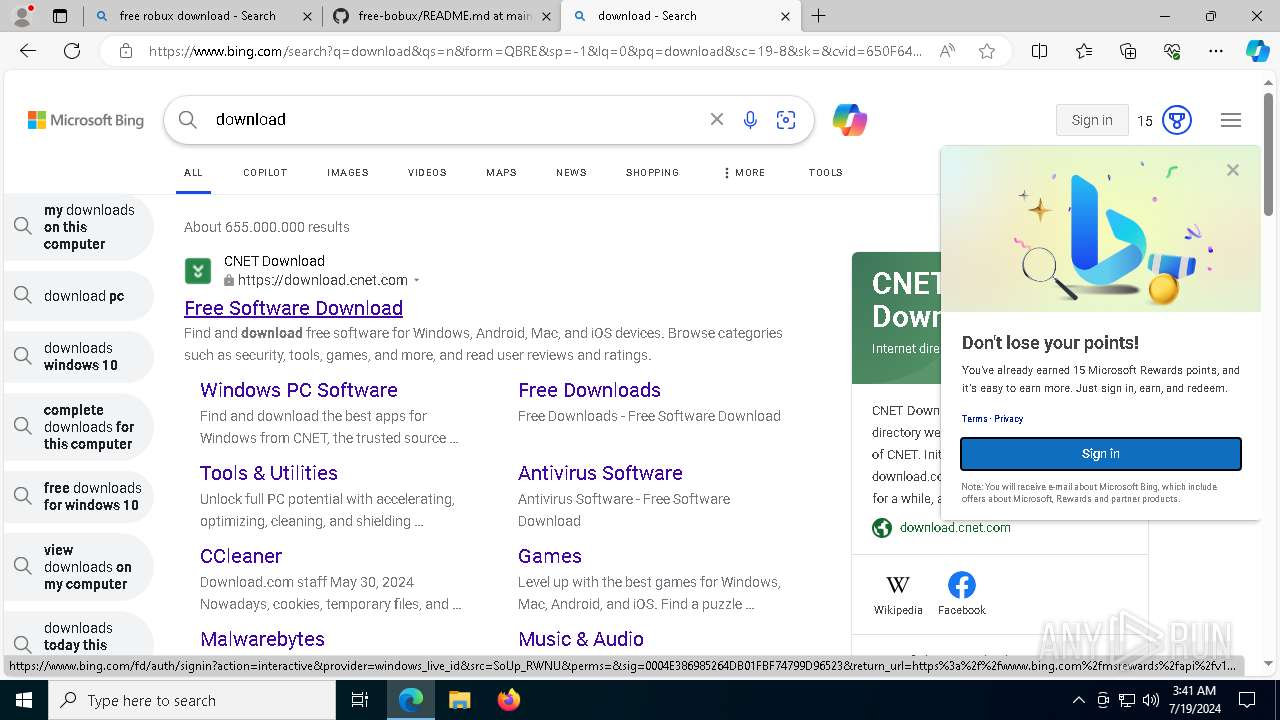The image size is (1280, 720).
Task: Open a new browser tab
Action: click(819, 16)
